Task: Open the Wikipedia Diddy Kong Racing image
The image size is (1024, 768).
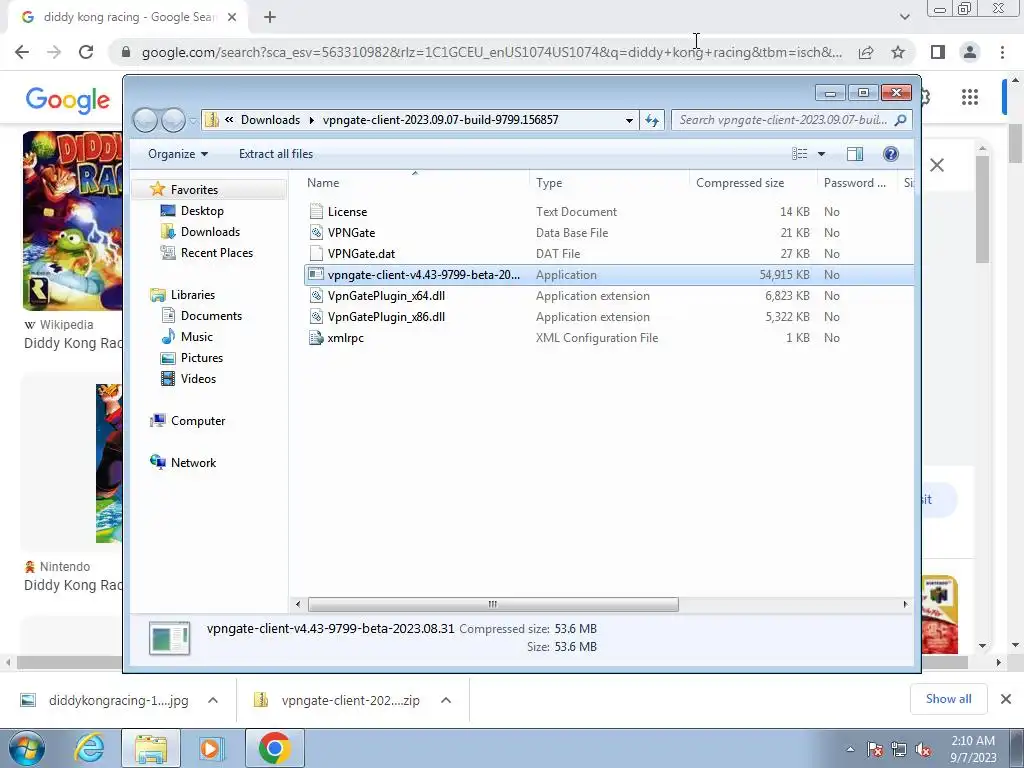Action: pyautogui.click(x=72, y=221)
